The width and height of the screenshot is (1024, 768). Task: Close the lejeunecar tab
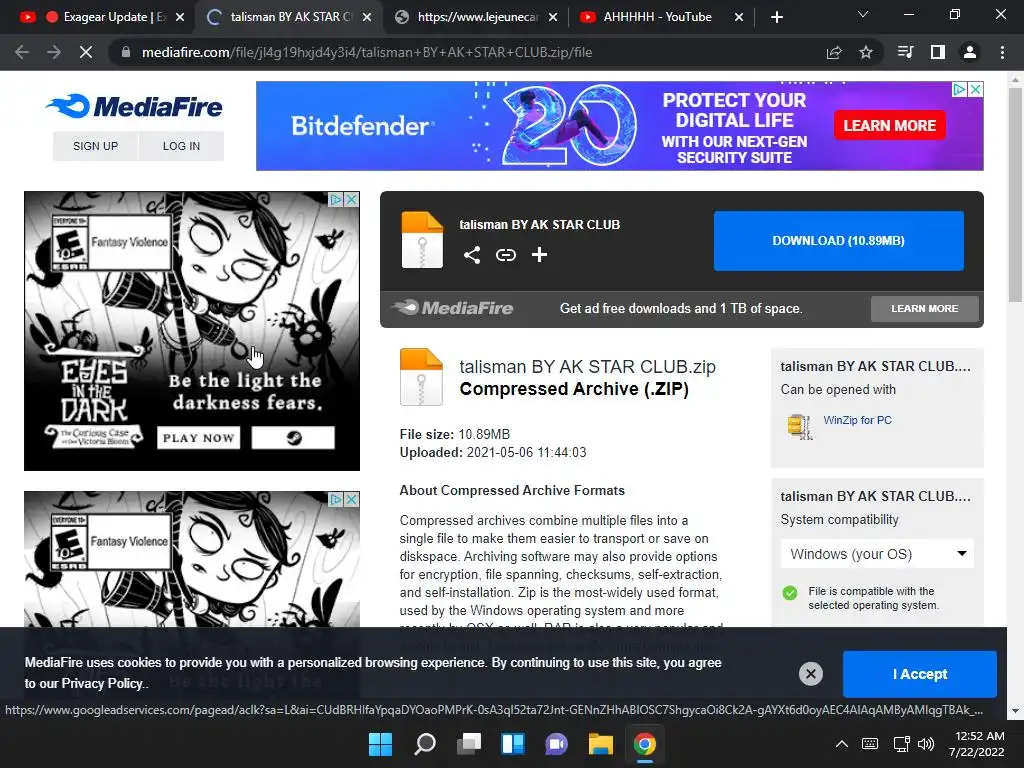tap(552, 17)
